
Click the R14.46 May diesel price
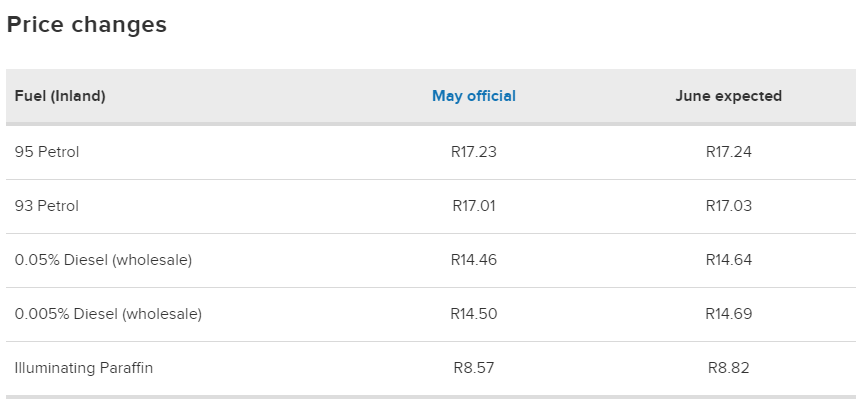coord(474,260)
